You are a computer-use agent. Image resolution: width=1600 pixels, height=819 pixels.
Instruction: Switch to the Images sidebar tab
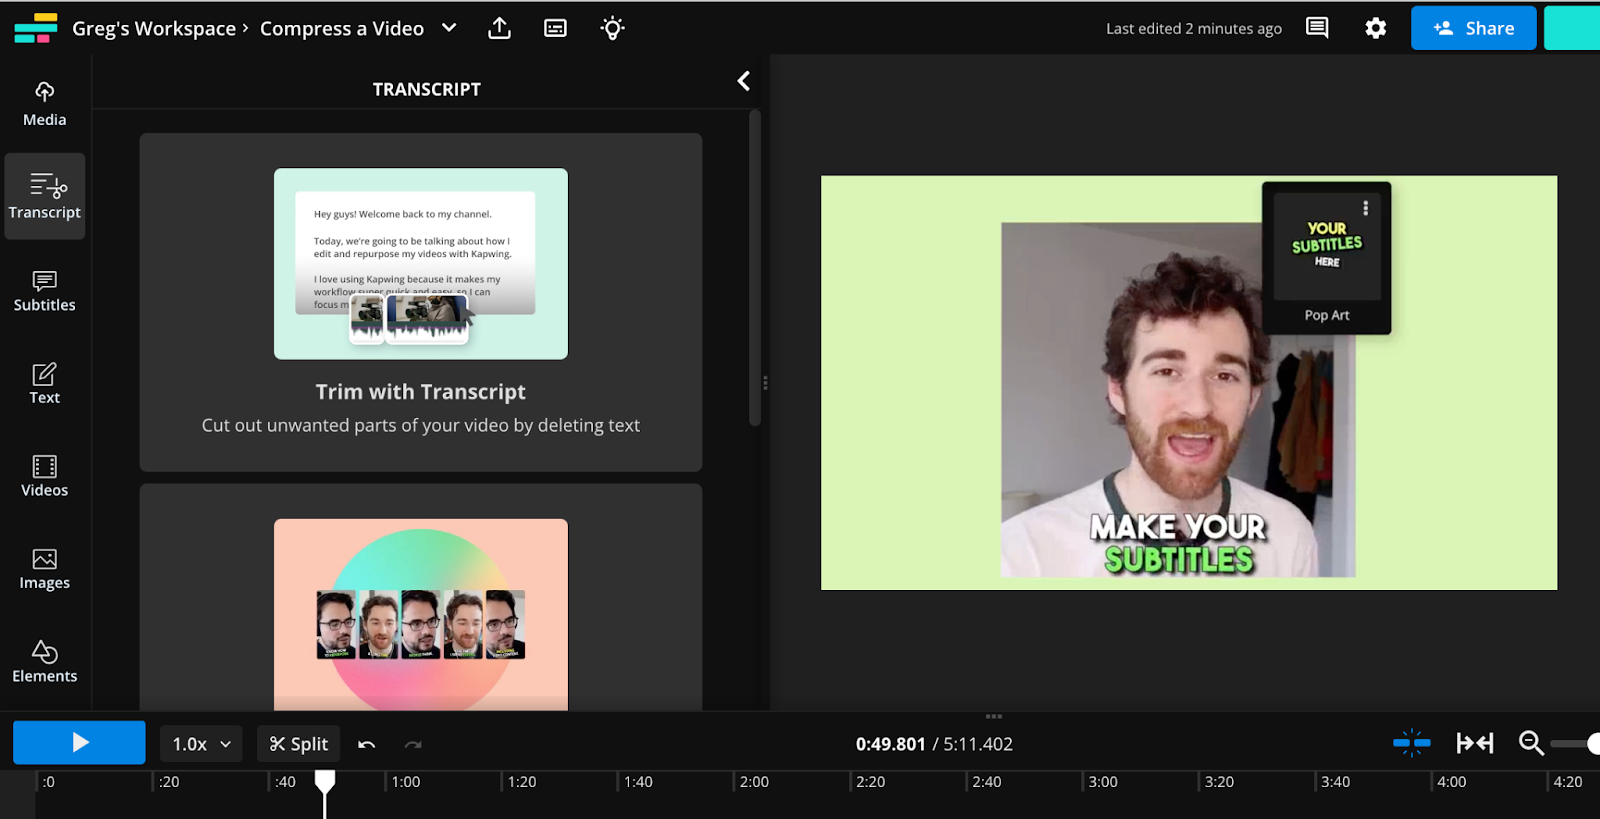(x=44, y=569)
